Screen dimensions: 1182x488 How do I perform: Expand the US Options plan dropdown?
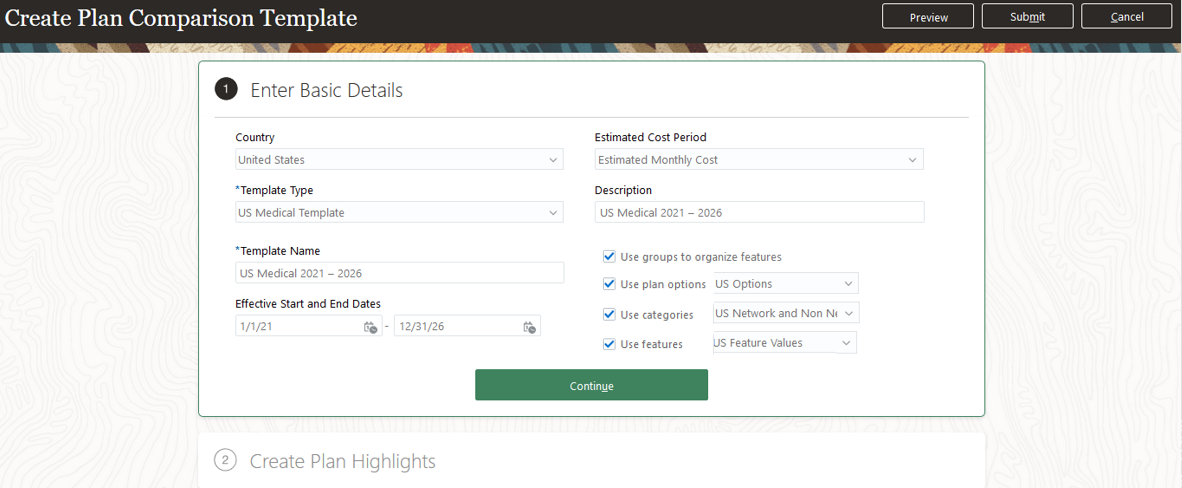848,284
